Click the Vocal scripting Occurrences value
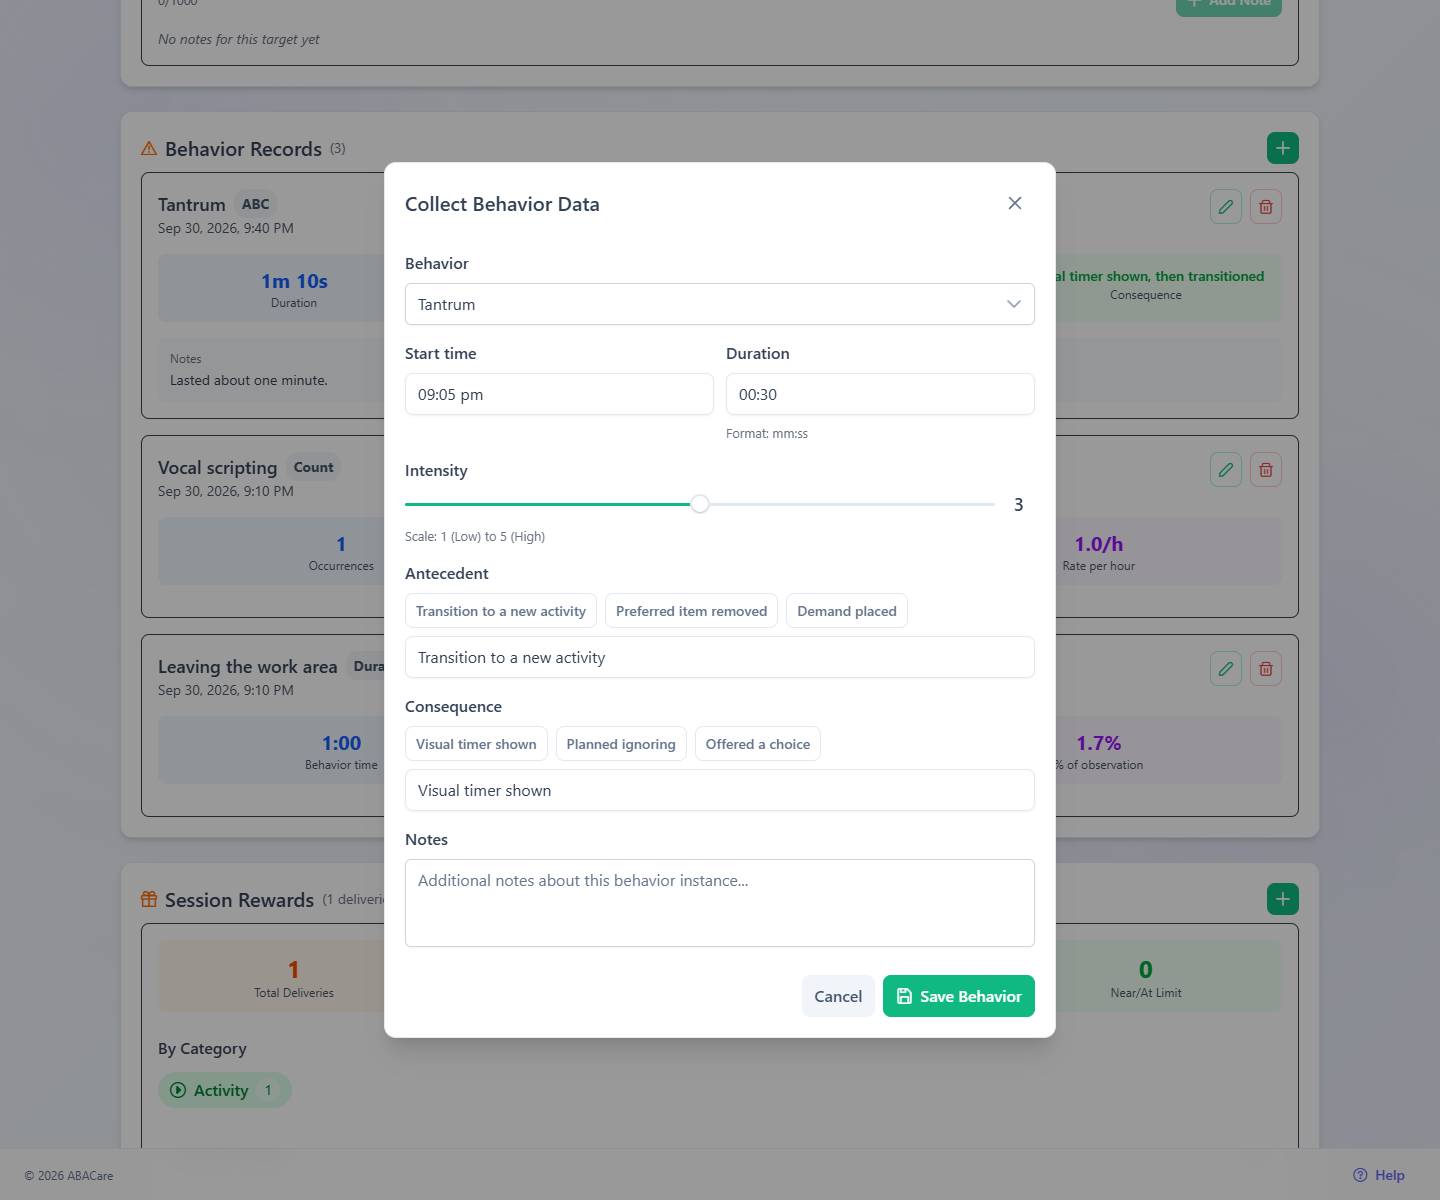Screen dimensions: 1440x1200 tap(341, 544)
